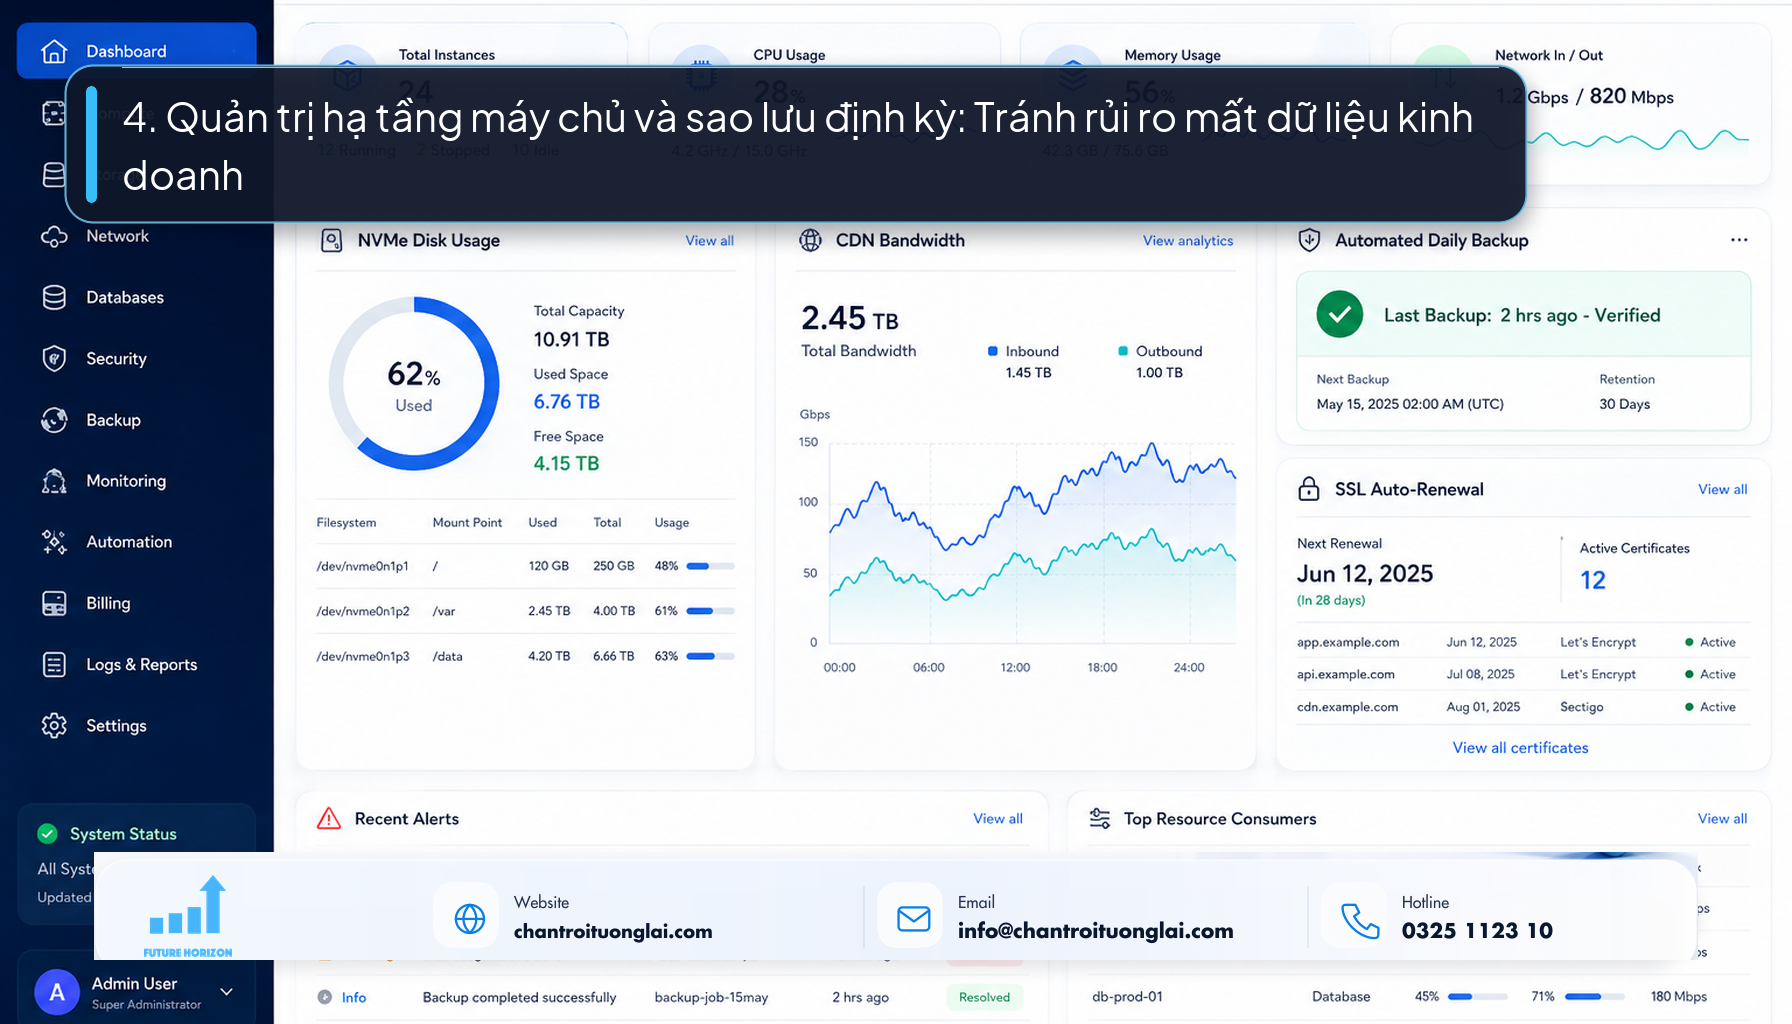
Task: Click the Logs & Reports document icon
Action: tap(54, 665)
